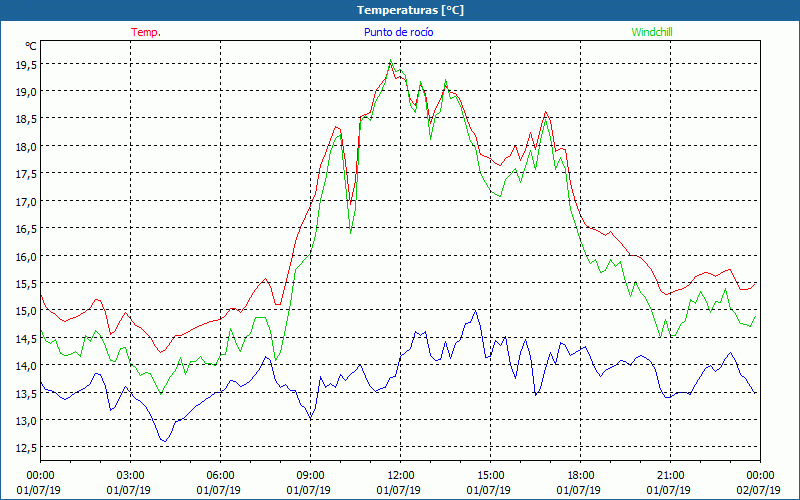The image size is (800, 500).
Task: Click the 09:00 time axis label
Action: [310, 476]
